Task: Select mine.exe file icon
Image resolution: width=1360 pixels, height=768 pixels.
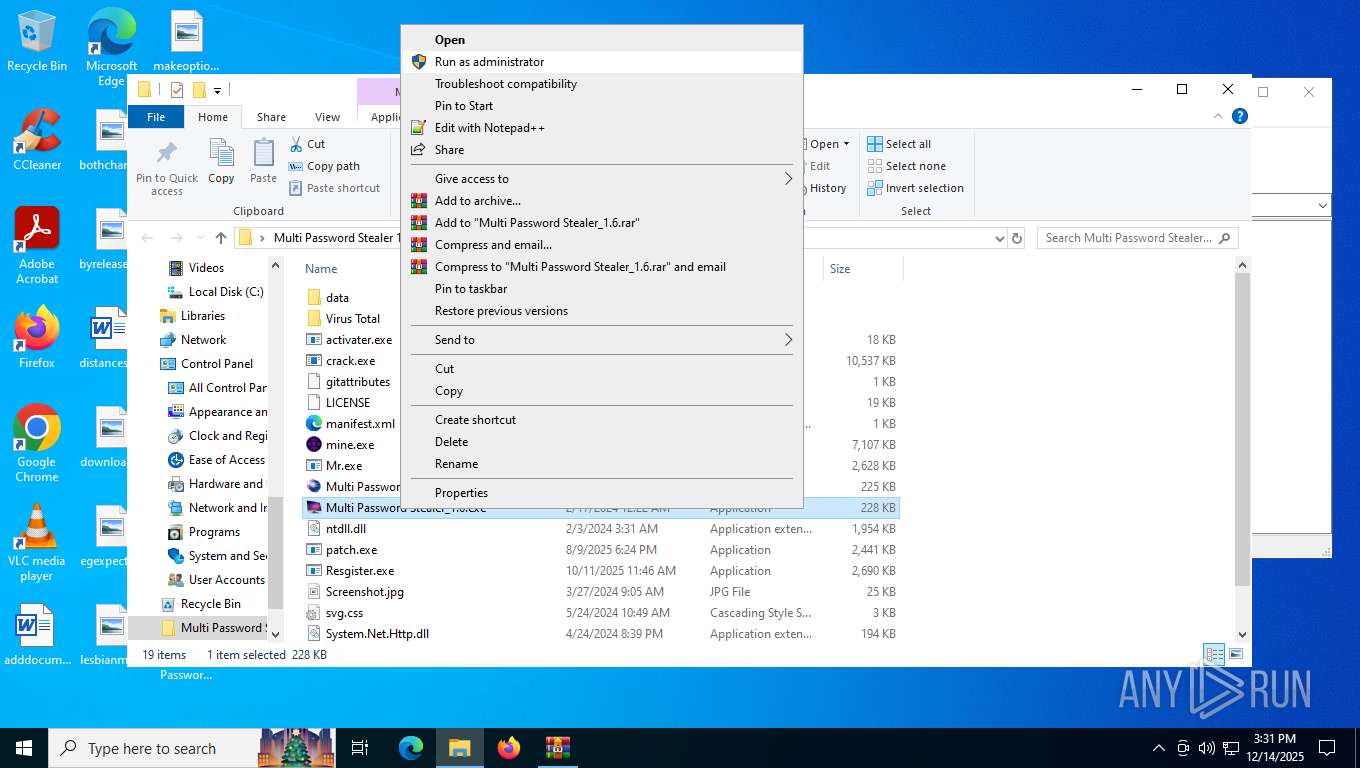Action: (314, 445)
